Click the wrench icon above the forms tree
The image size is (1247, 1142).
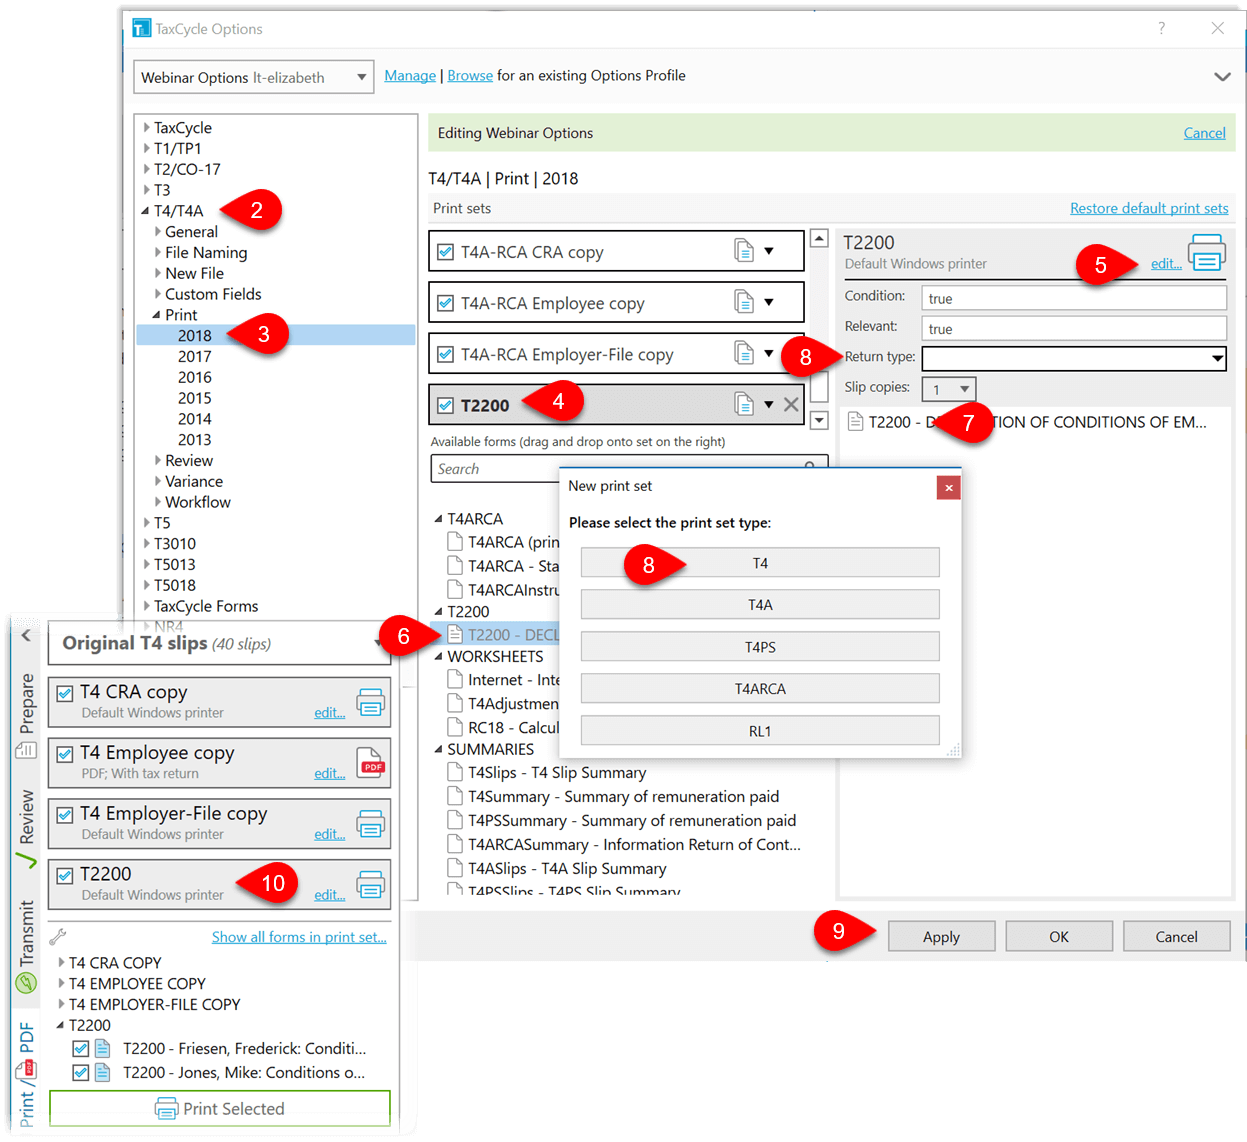pos(58,937)
